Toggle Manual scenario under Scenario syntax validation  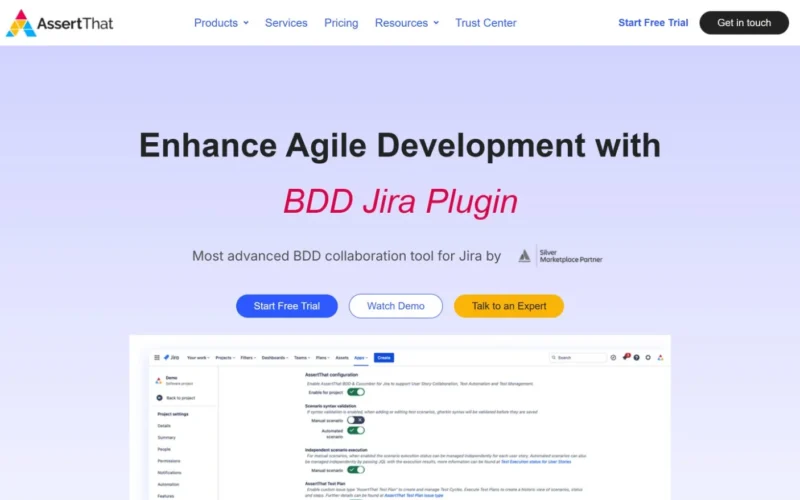[356, 420]
